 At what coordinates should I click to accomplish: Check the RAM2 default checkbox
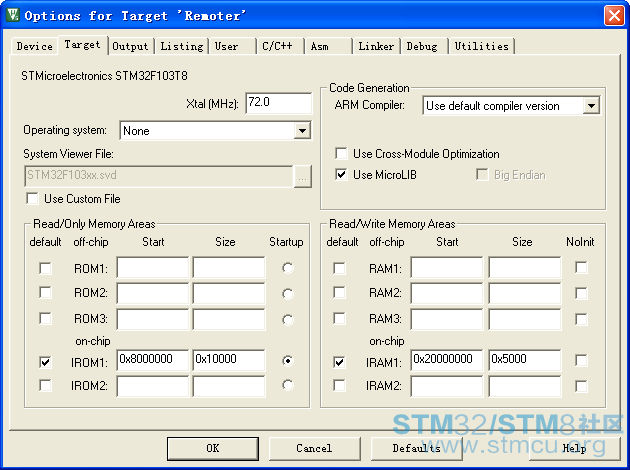340,292
